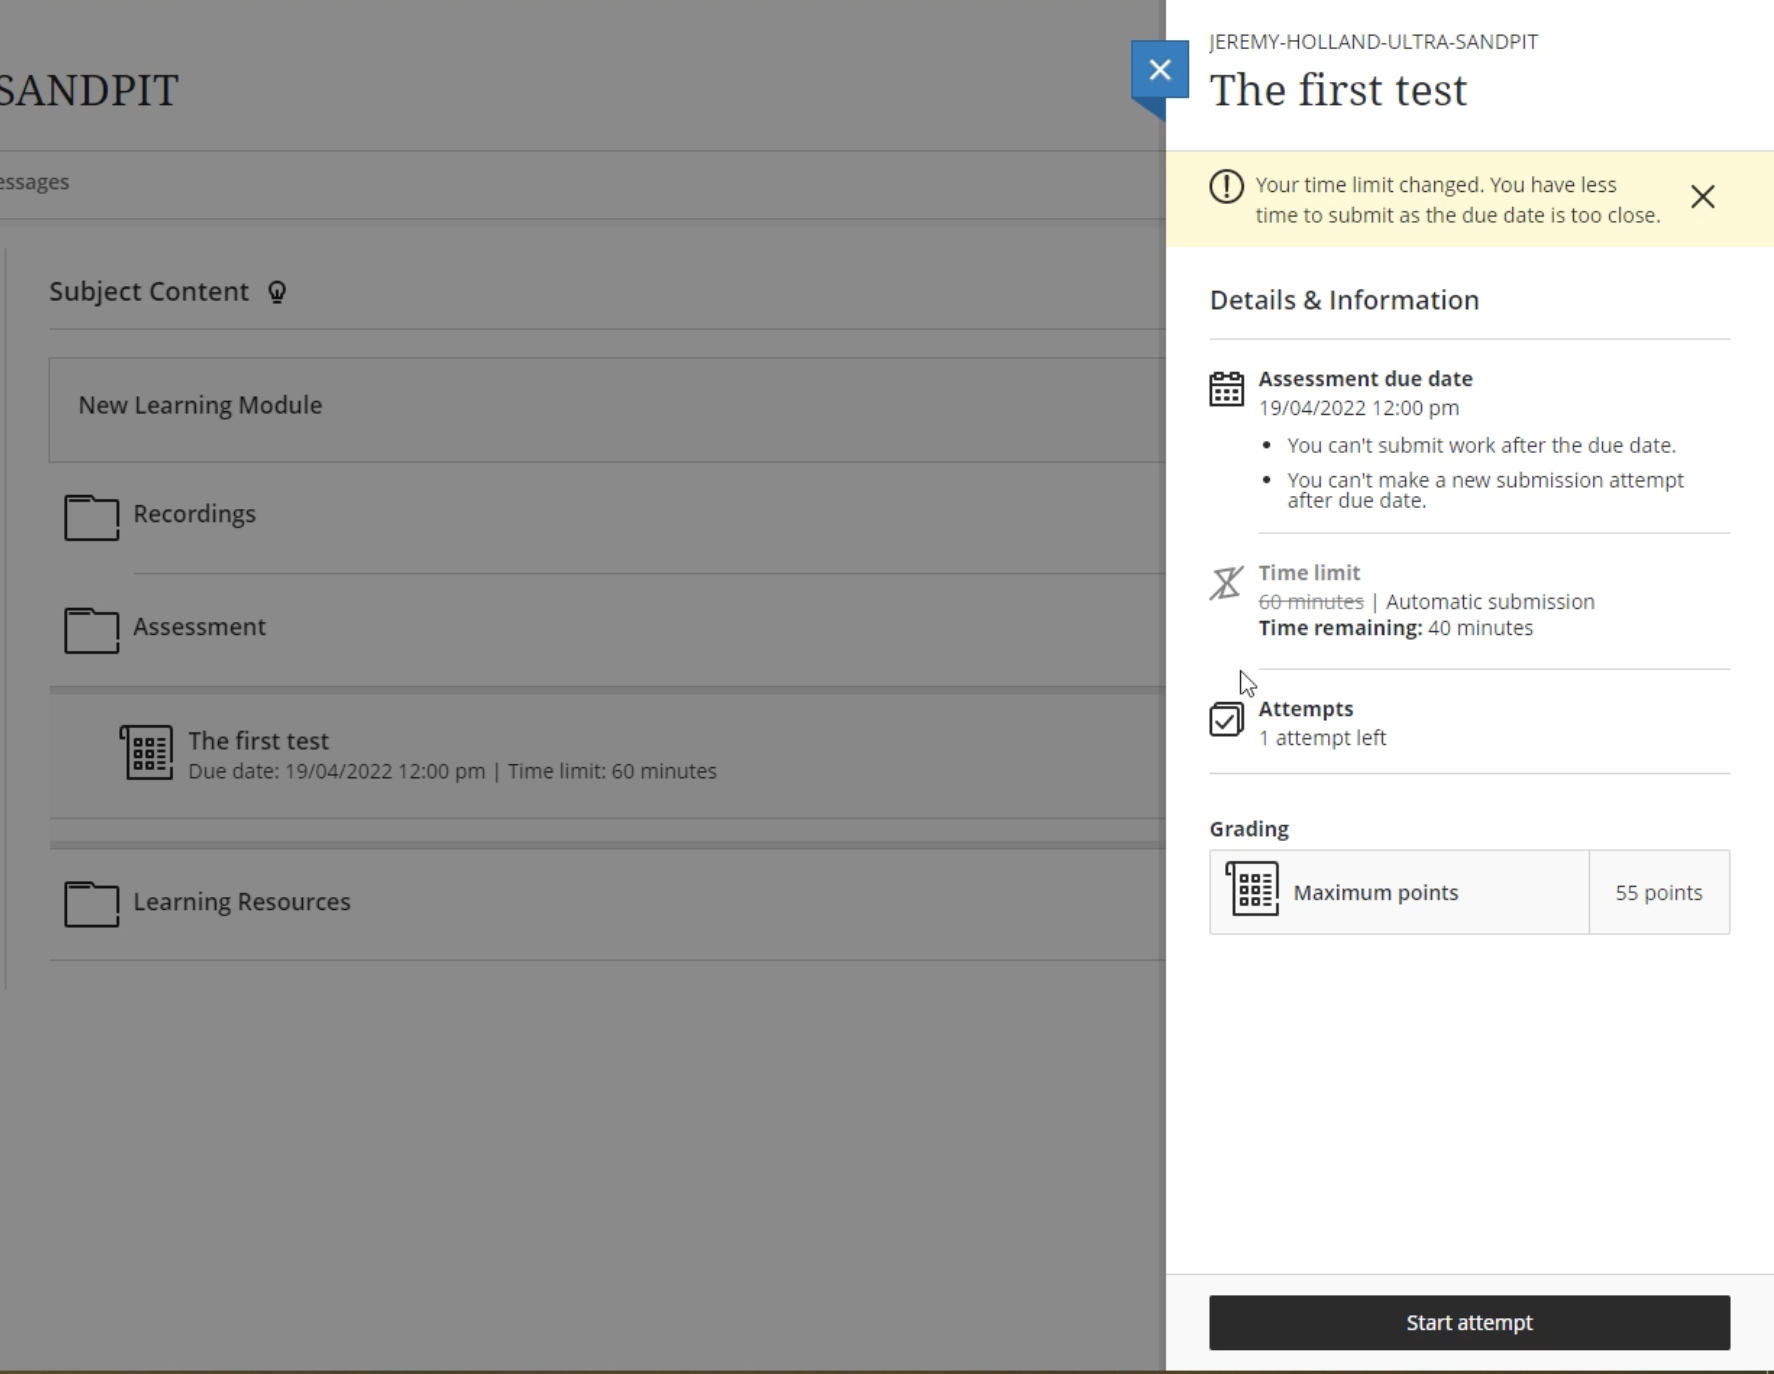Select the Messages tab
Image resolution: width=1774 pixels, height=1374 pixels.
pyautogui.click(x=35, y=182)
